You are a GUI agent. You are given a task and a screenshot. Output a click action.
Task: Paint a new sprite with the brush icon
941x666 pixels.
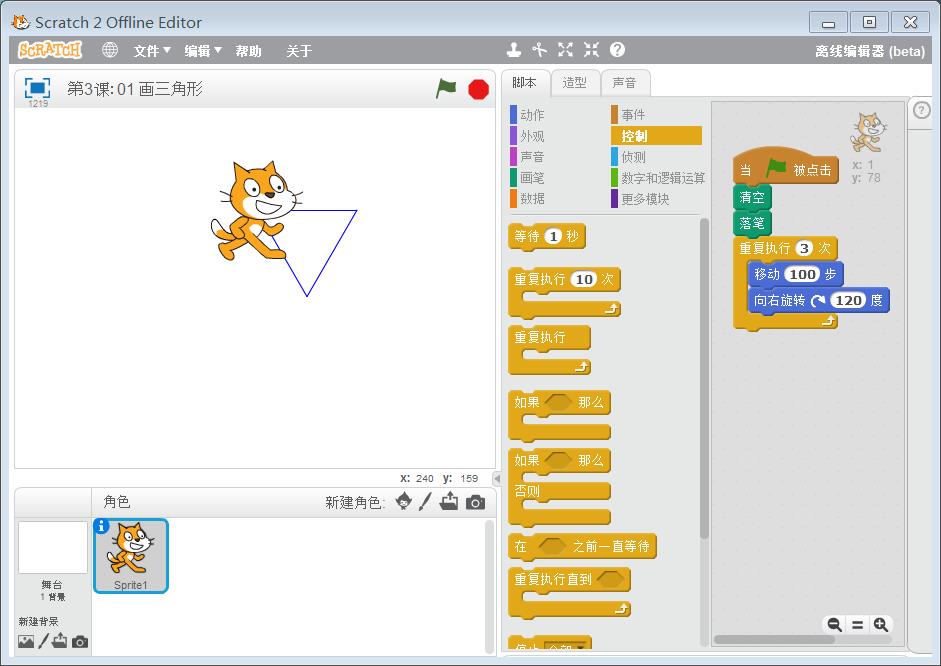tap(425, 502)
